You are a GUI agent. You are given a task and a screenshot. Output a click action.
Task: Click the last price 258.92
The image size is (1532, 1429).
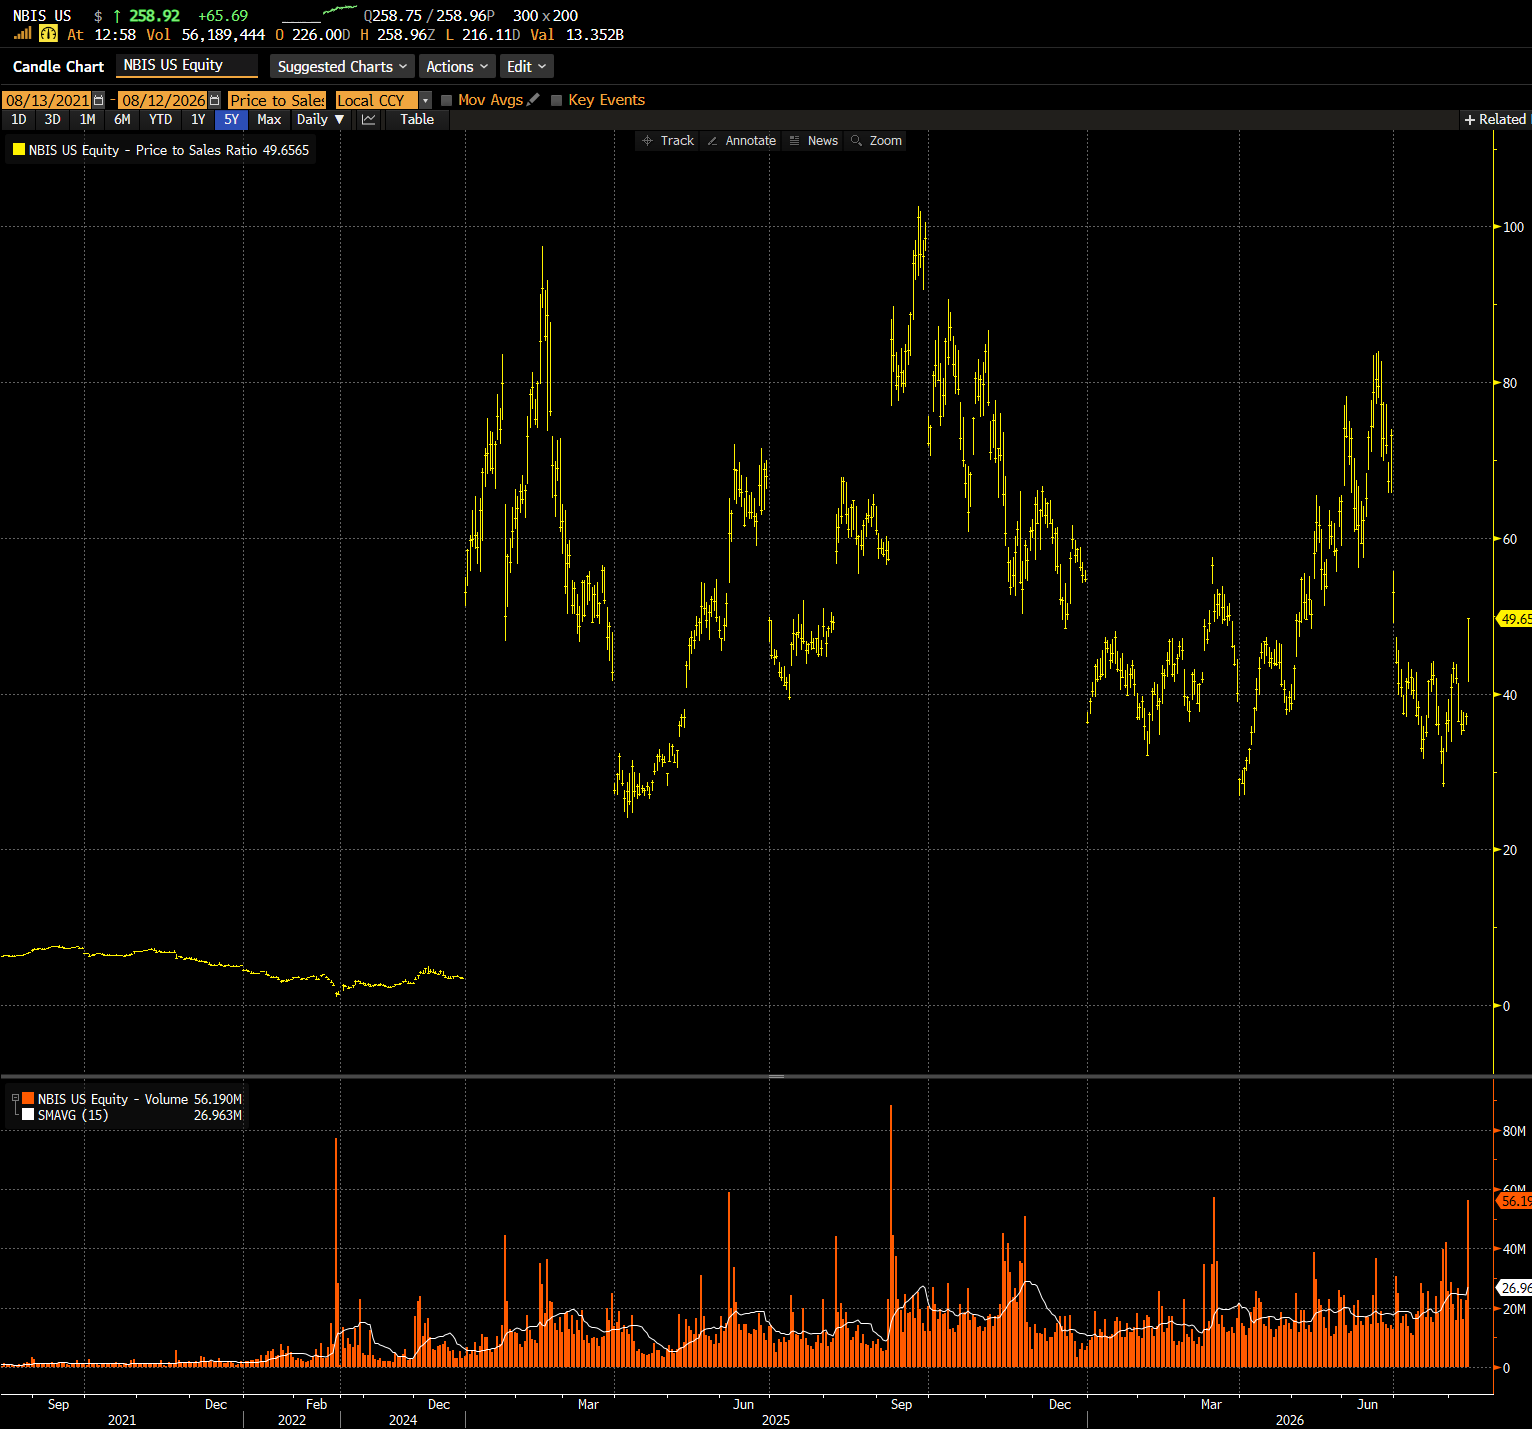154,16
